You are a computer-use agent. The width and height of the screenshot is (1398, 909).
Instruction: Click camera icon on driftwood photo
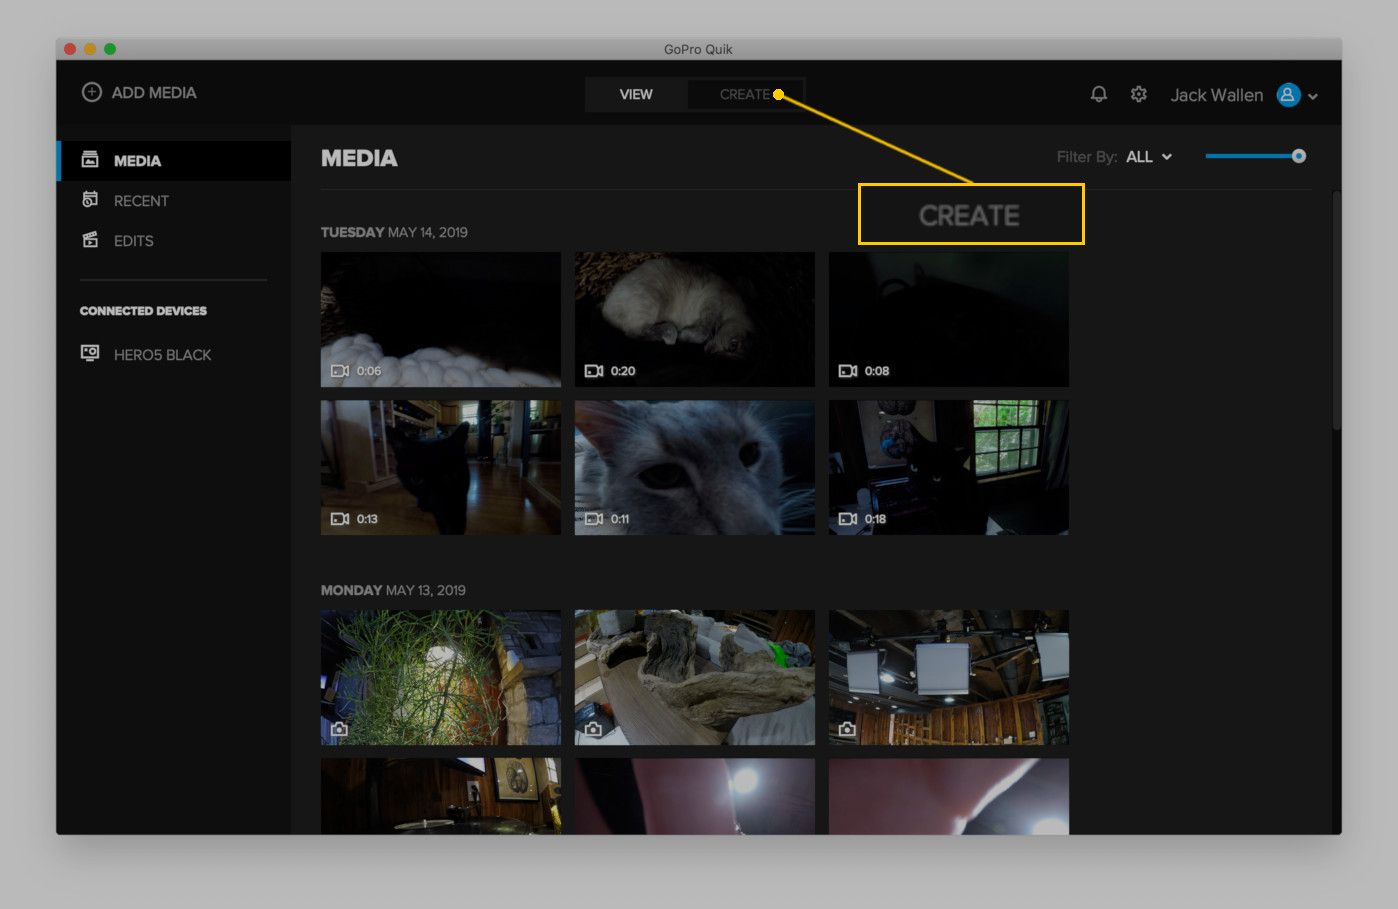[x=593, y=729]
